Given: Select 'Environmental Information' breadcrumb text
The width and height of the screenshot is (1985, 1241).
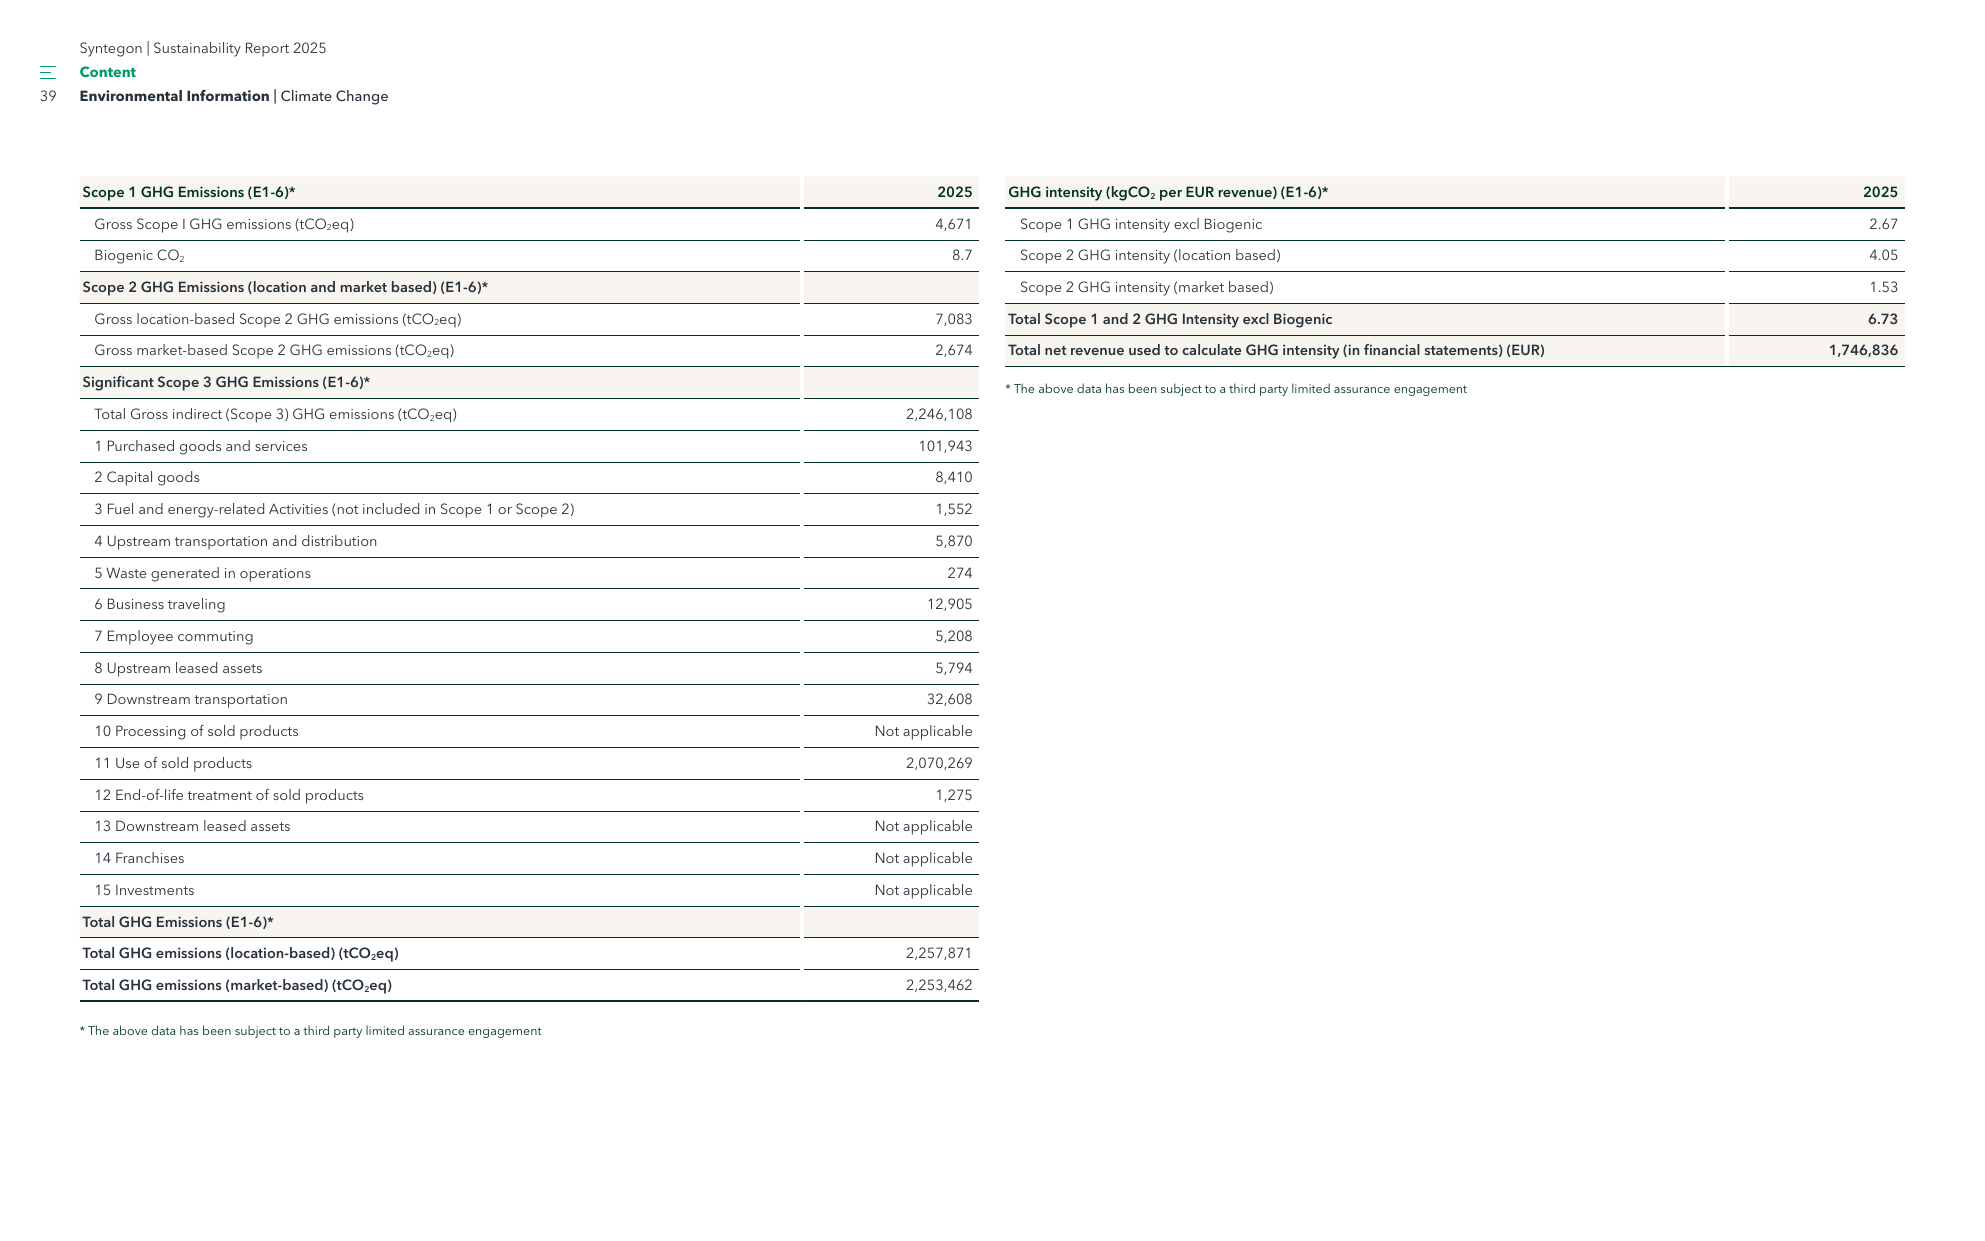Looking at the screenshot, I should click(x=174, y=96).
